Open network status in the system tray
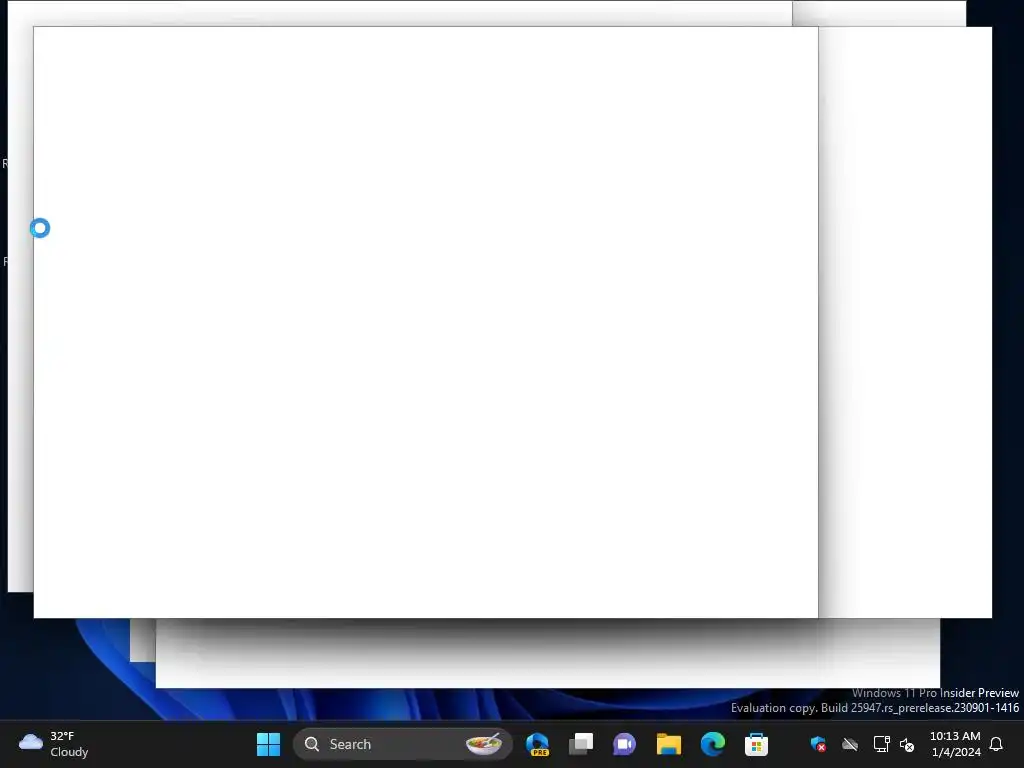The image size is (1024, 768). point(882,744)
